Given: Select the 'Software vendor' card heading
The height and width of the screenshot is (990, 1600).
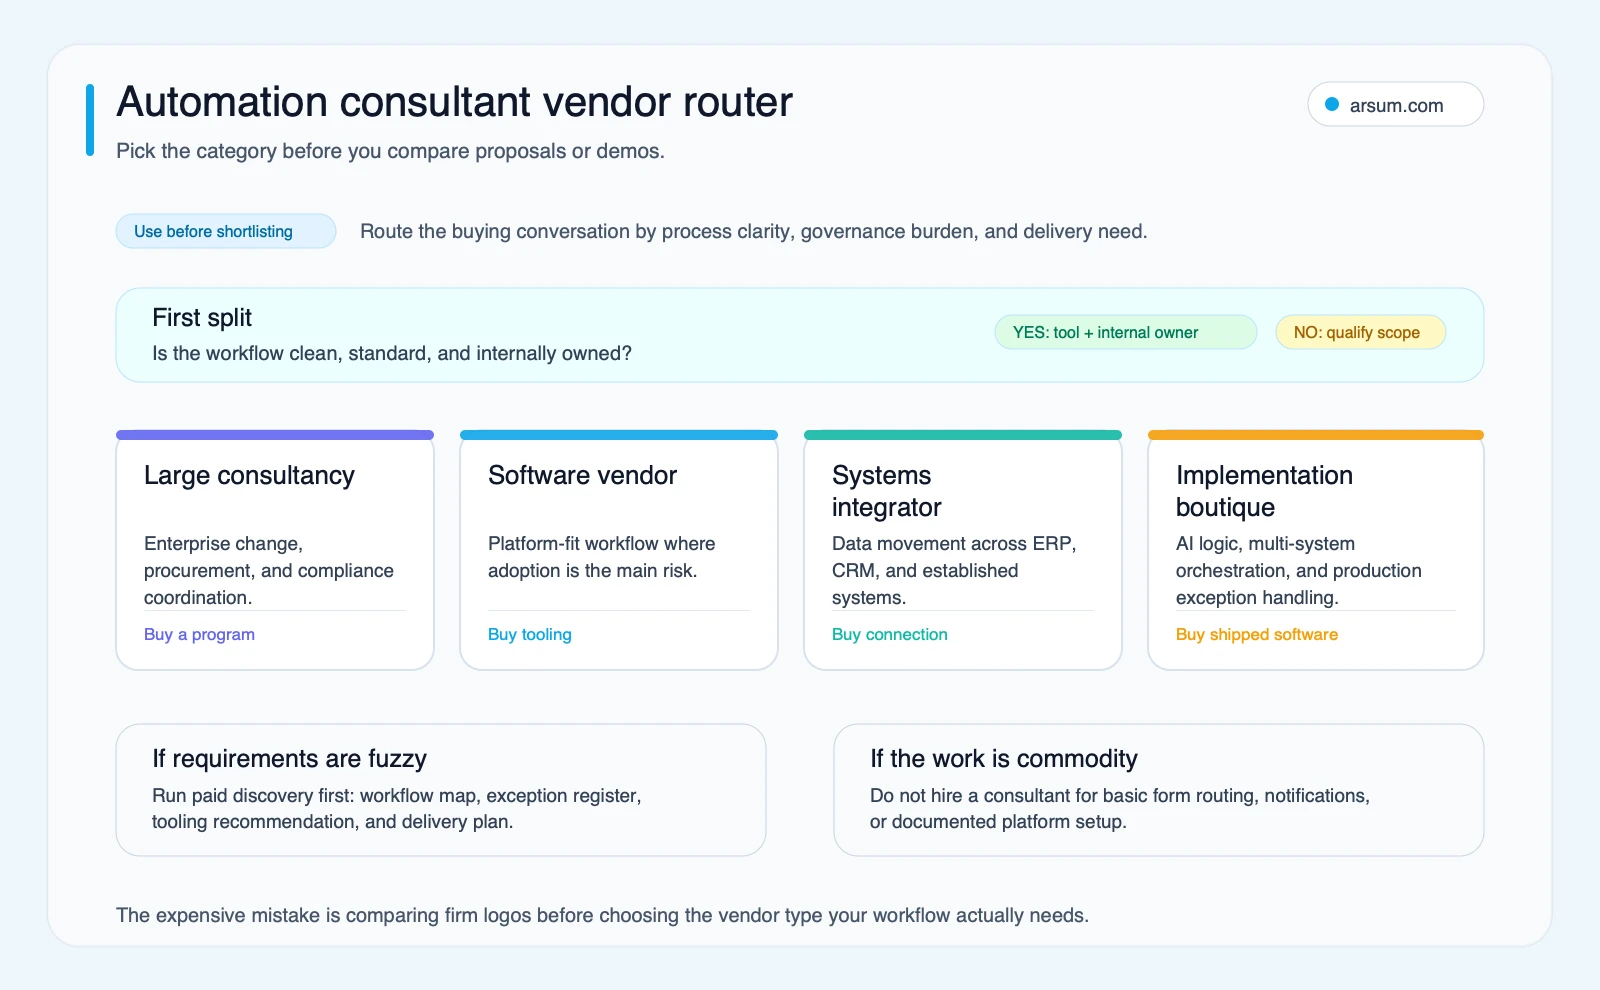Looking at the screenshot, I should coord(582,475).
